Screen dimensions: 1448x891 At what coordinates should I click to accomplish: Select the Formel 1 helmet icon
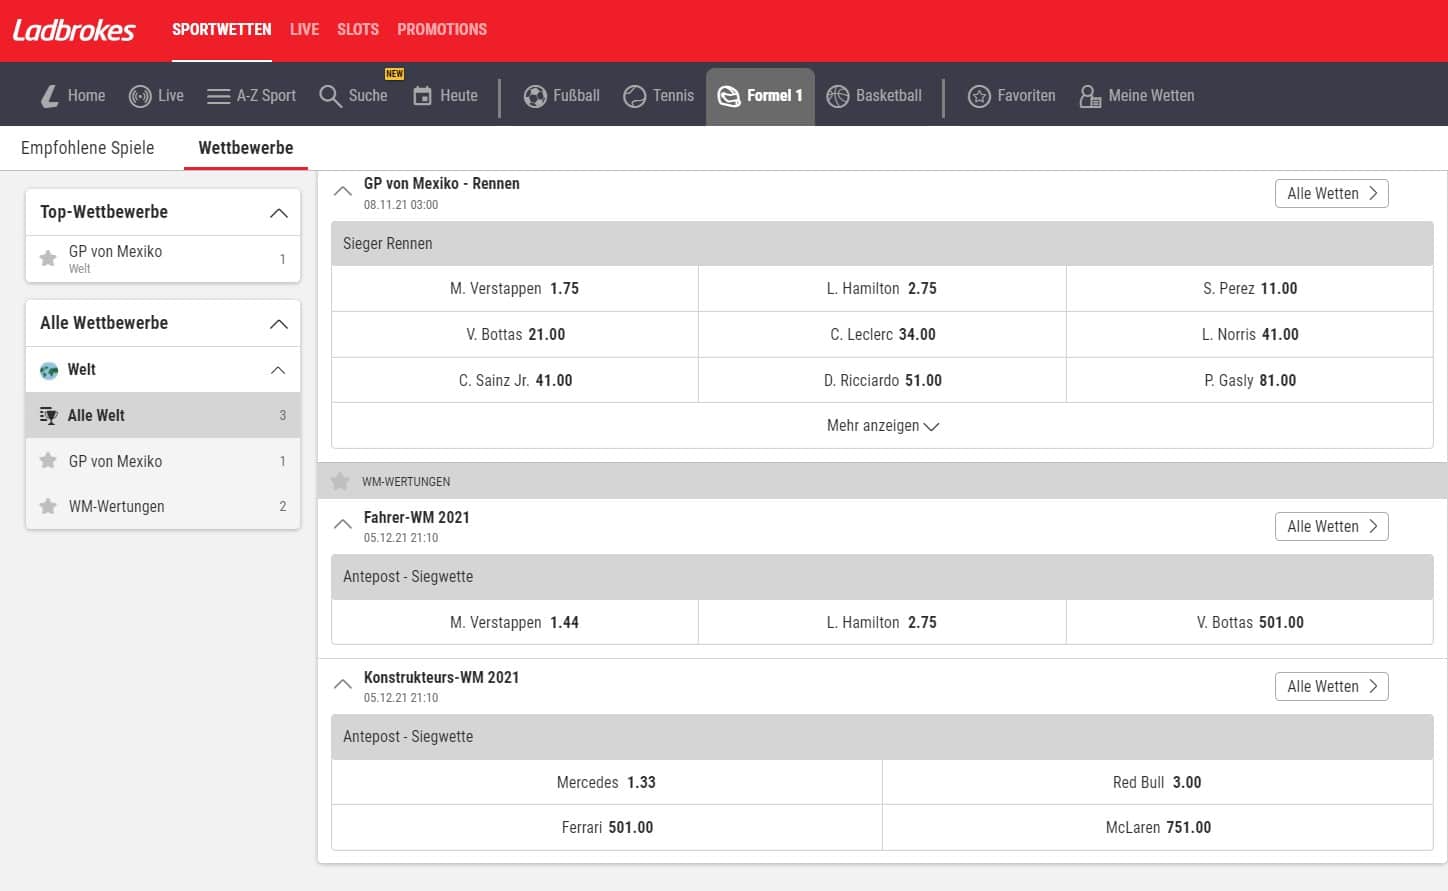(729, 96)
